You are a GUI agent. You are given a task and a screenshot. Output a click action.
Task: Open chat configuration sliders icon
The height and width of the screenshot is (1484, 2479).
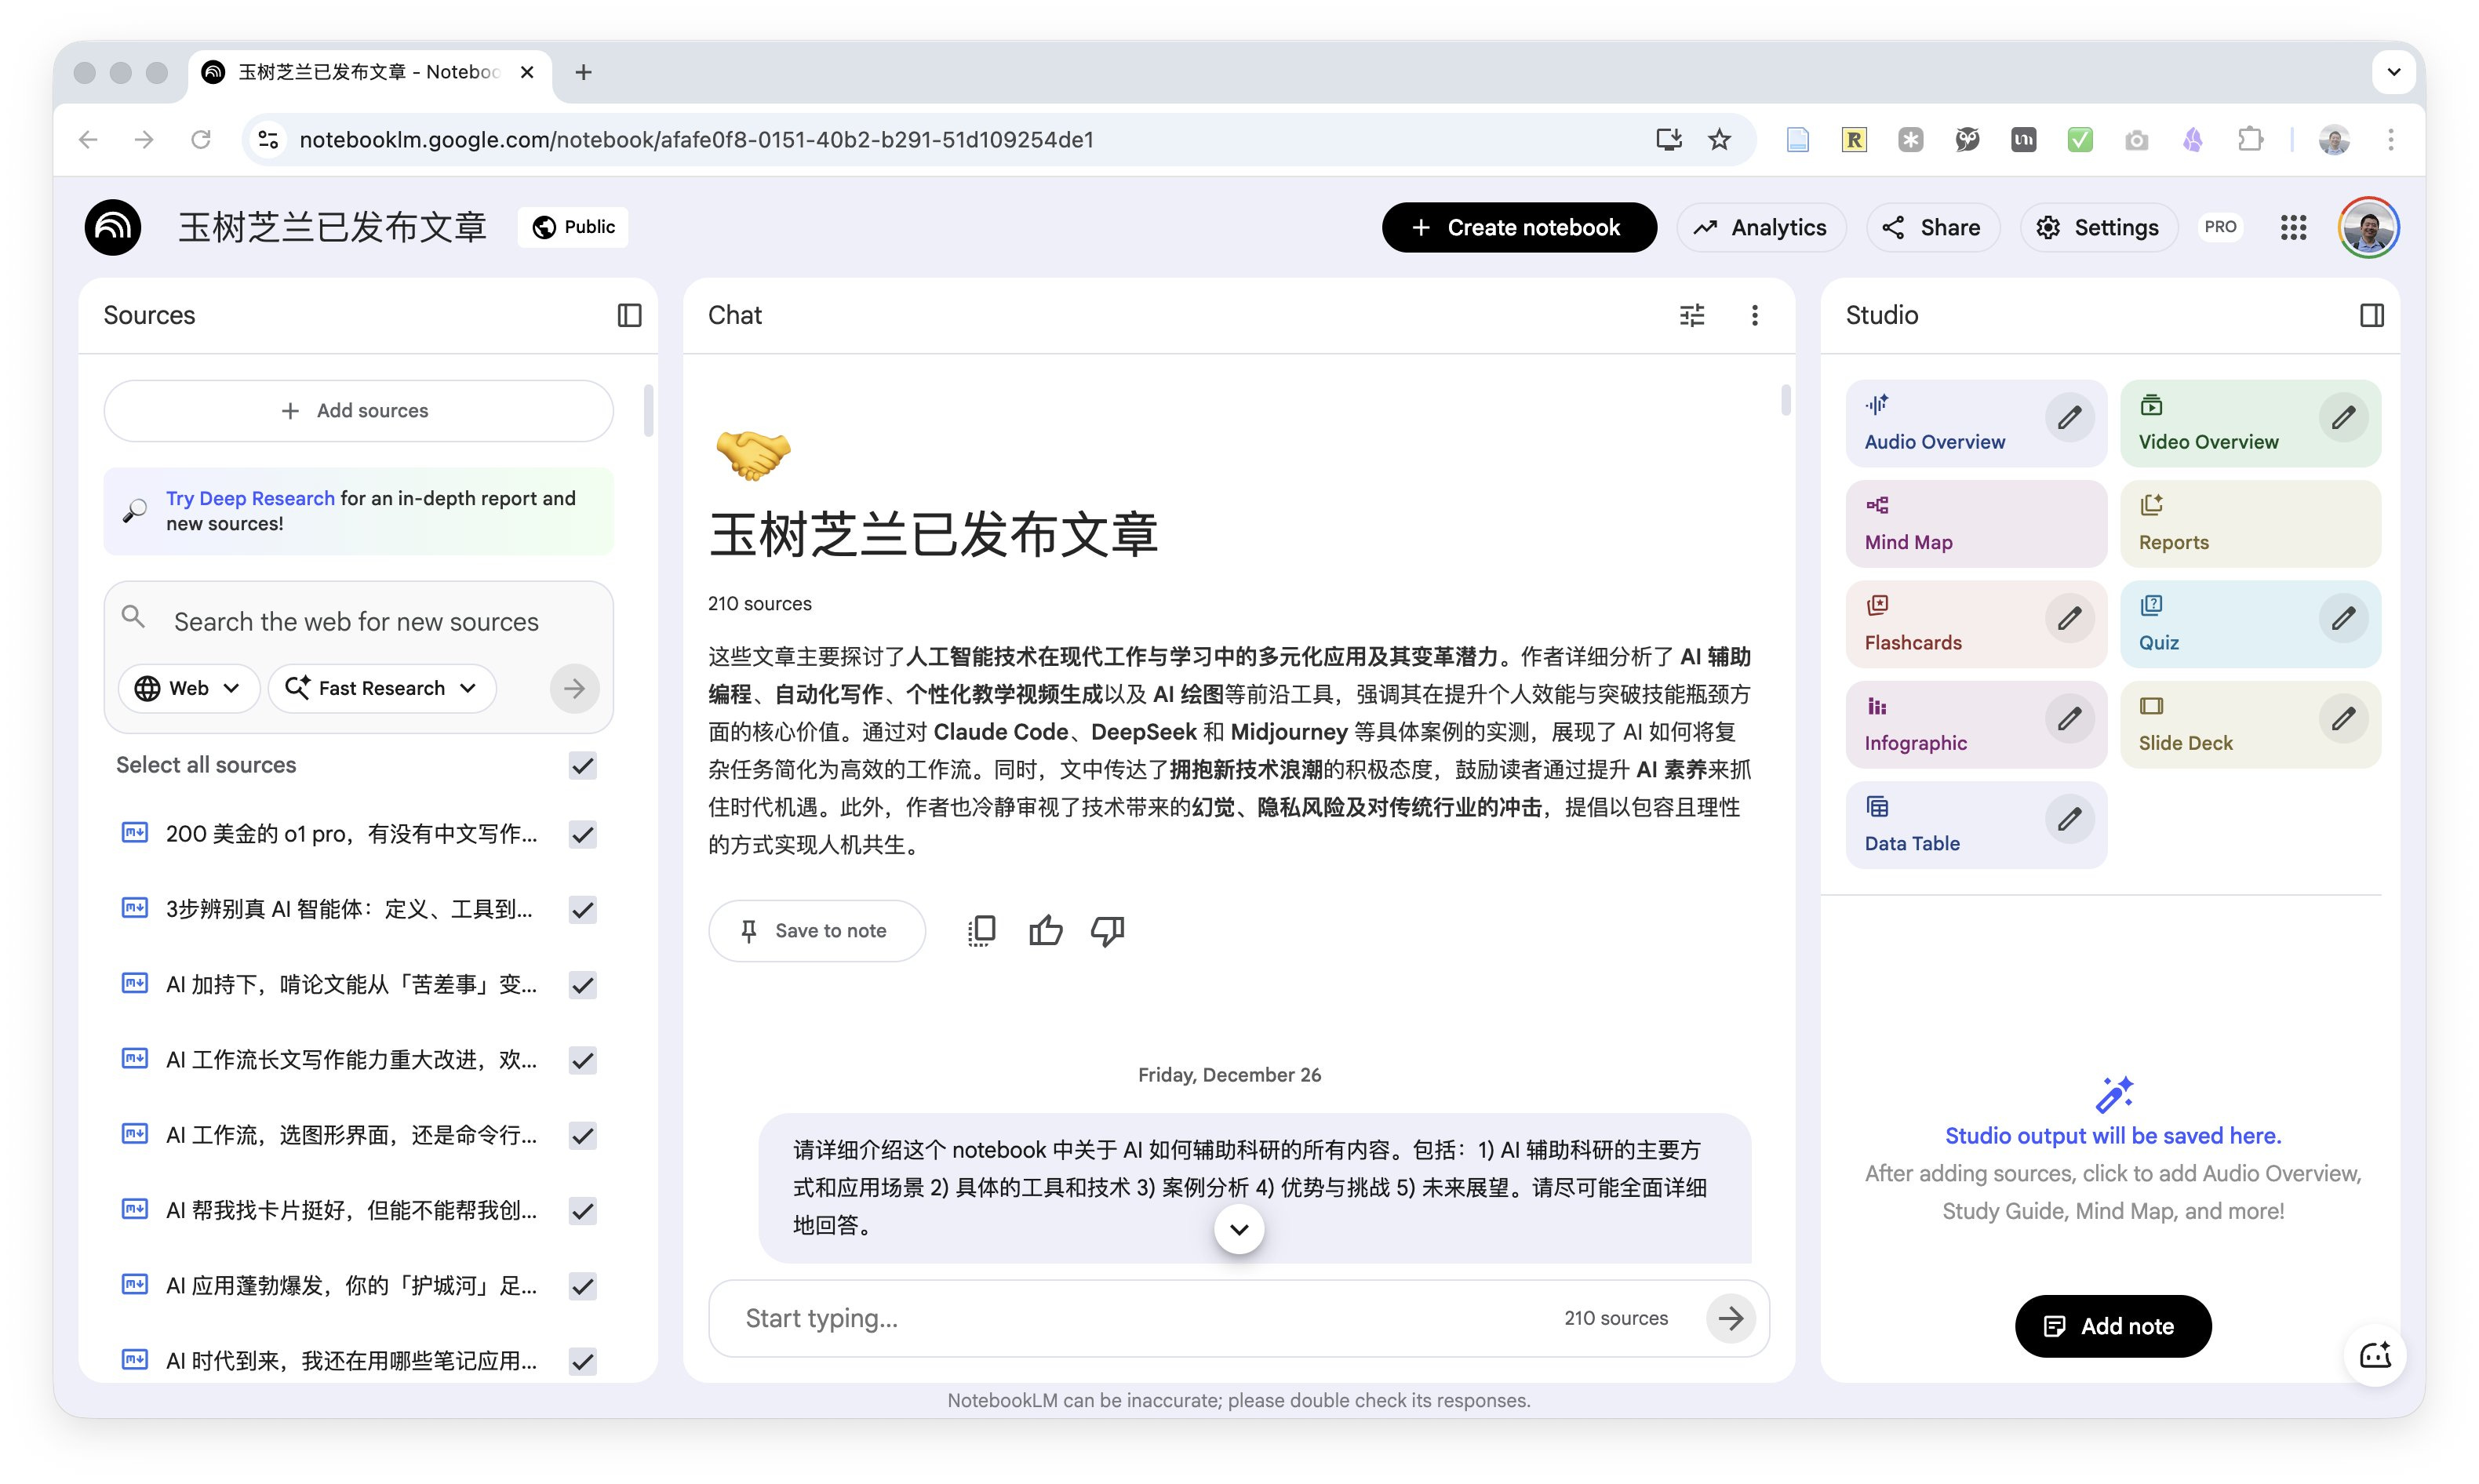click(x=1691, y=315)
